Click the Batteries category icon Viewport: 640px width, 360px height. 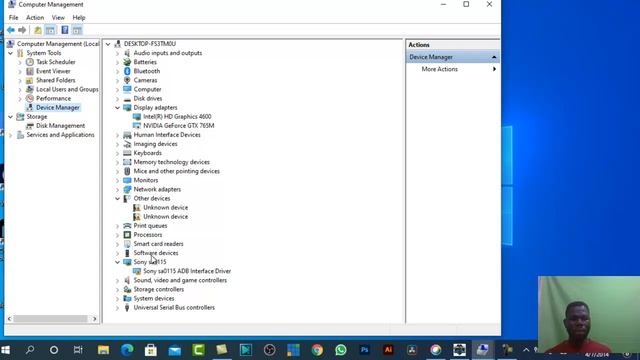tap(127, 62)
